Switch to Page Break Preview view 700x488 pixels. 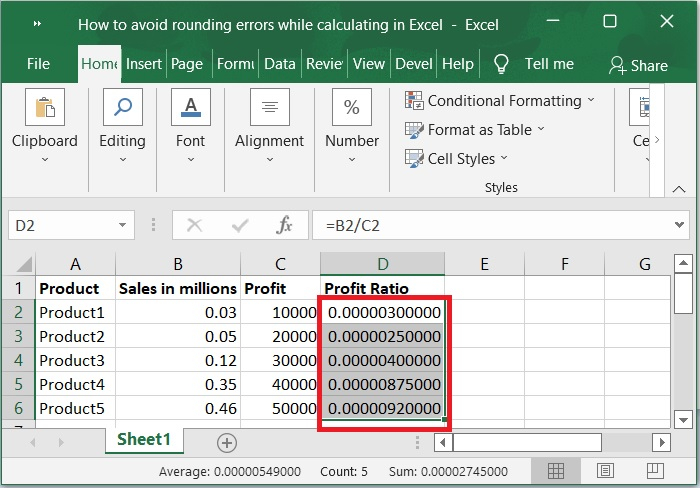point(653,470)
